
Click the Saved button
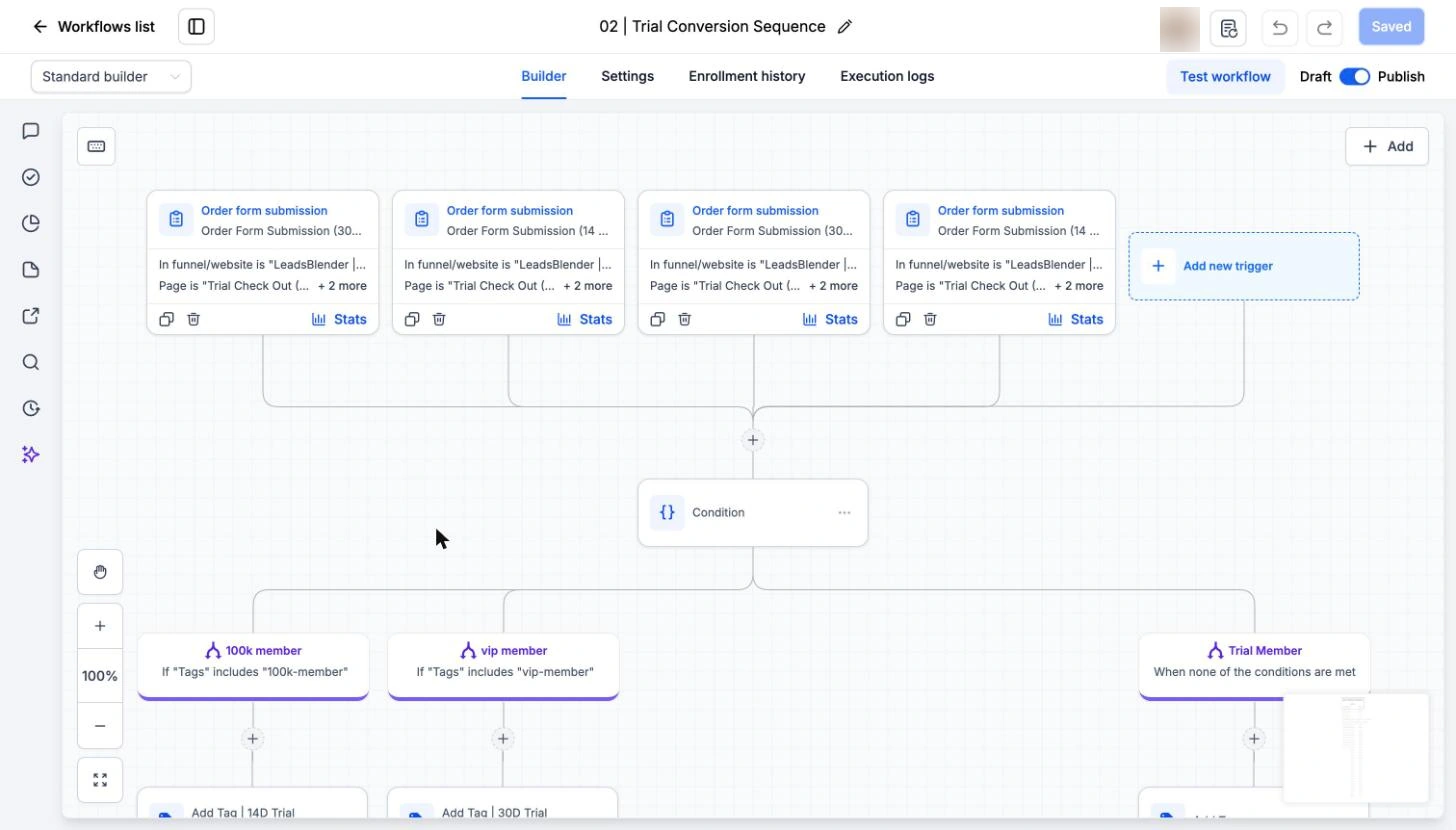pyautogui.click(x=1391, y=27)
